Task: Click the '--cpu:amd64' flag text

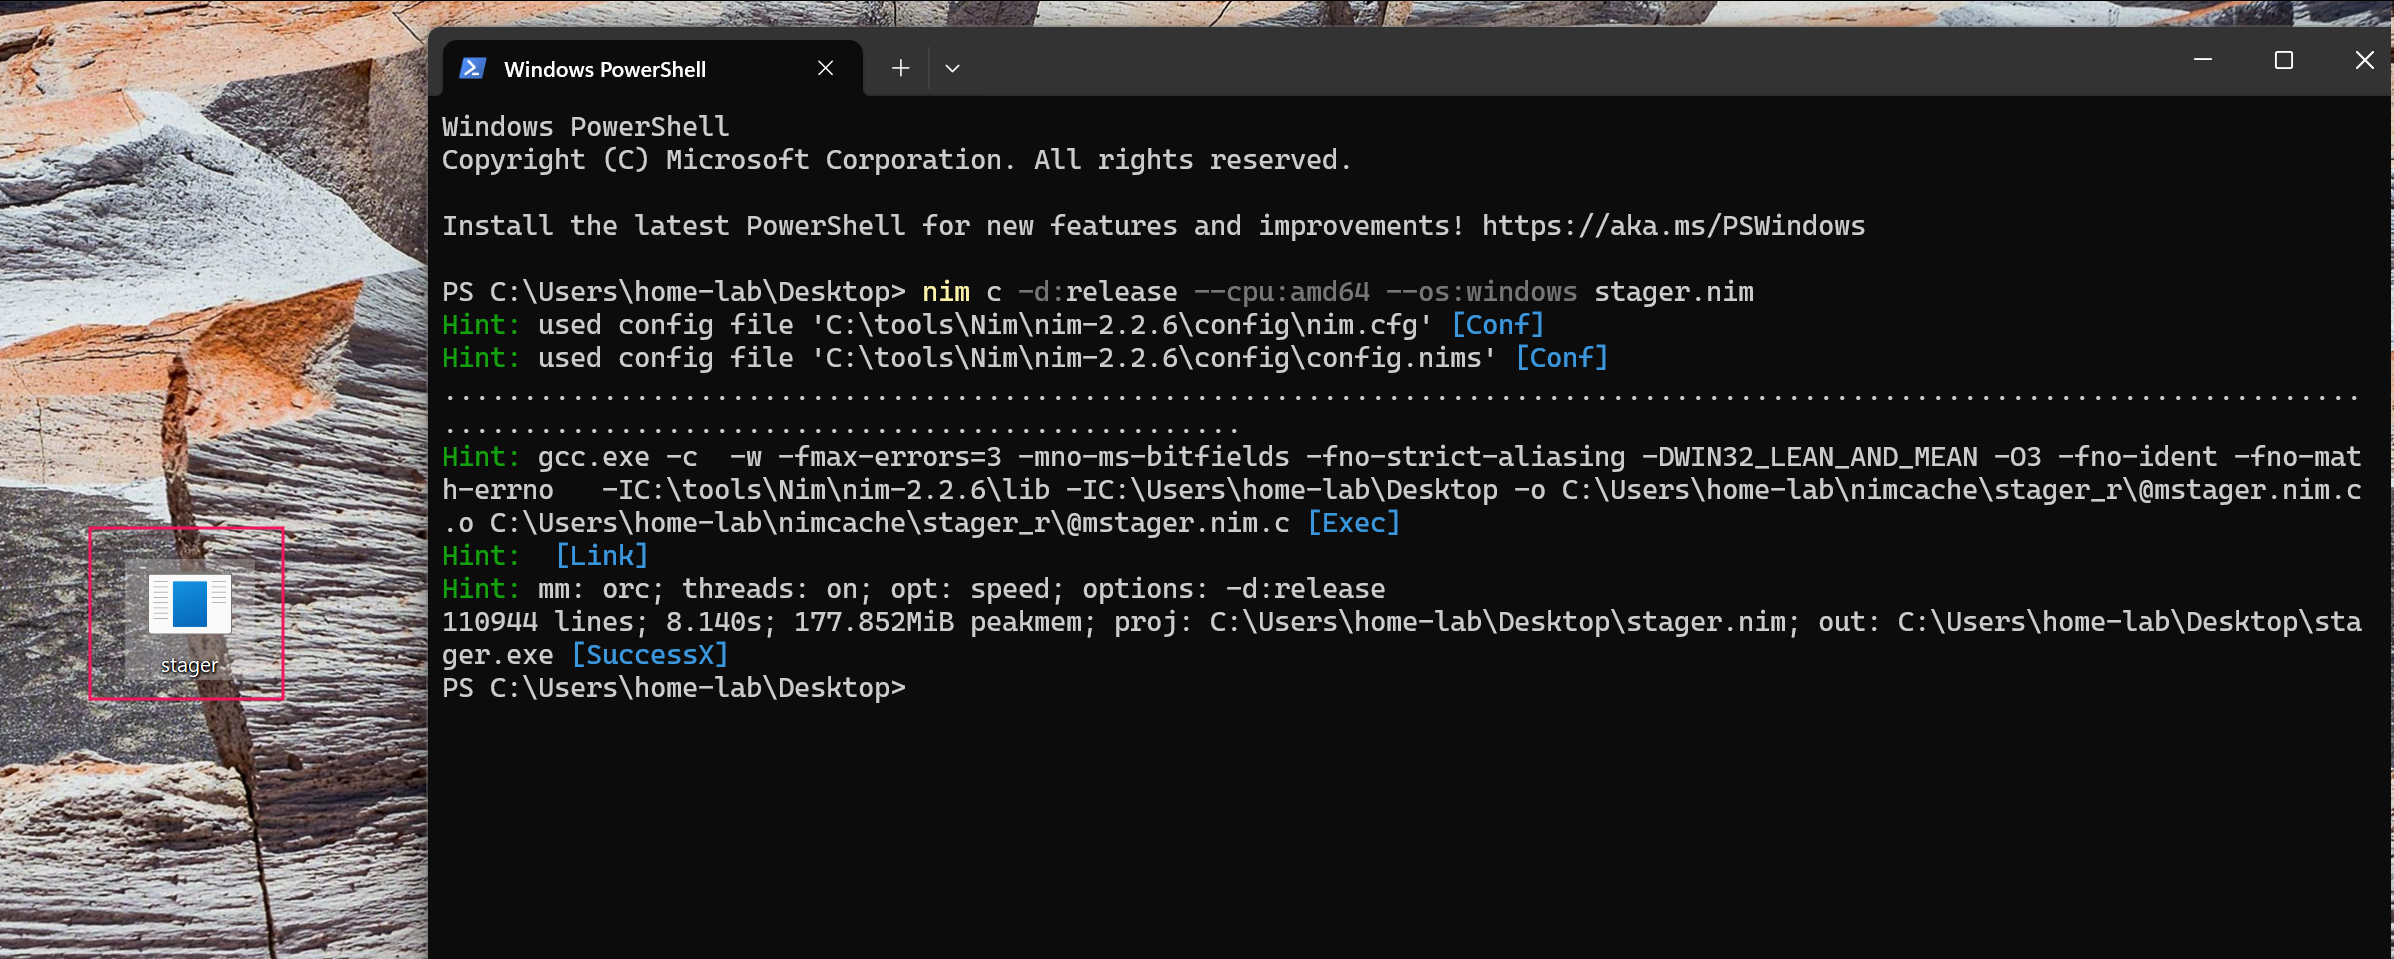Action: point(1282,292)
